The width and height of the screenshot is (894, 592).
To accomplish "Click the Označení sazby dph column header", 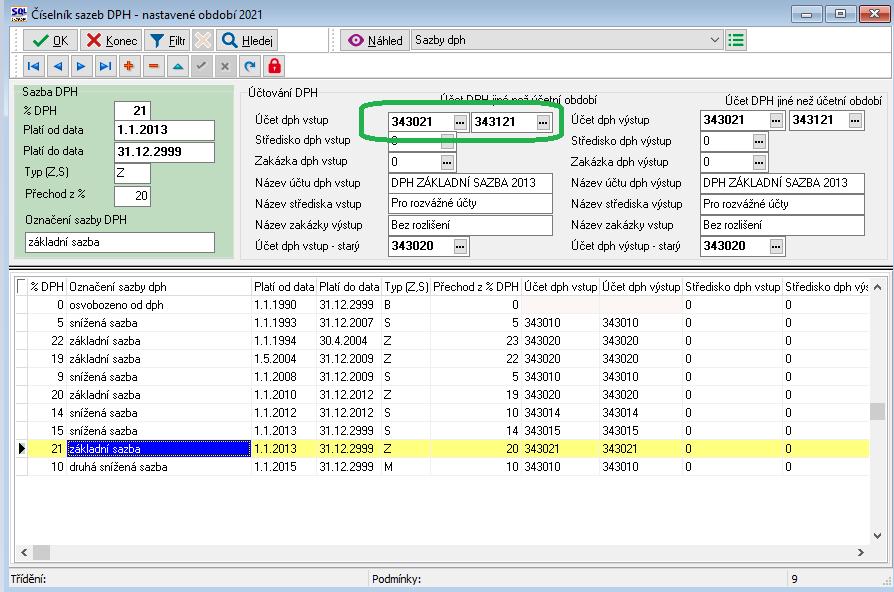I will [159, 287].
